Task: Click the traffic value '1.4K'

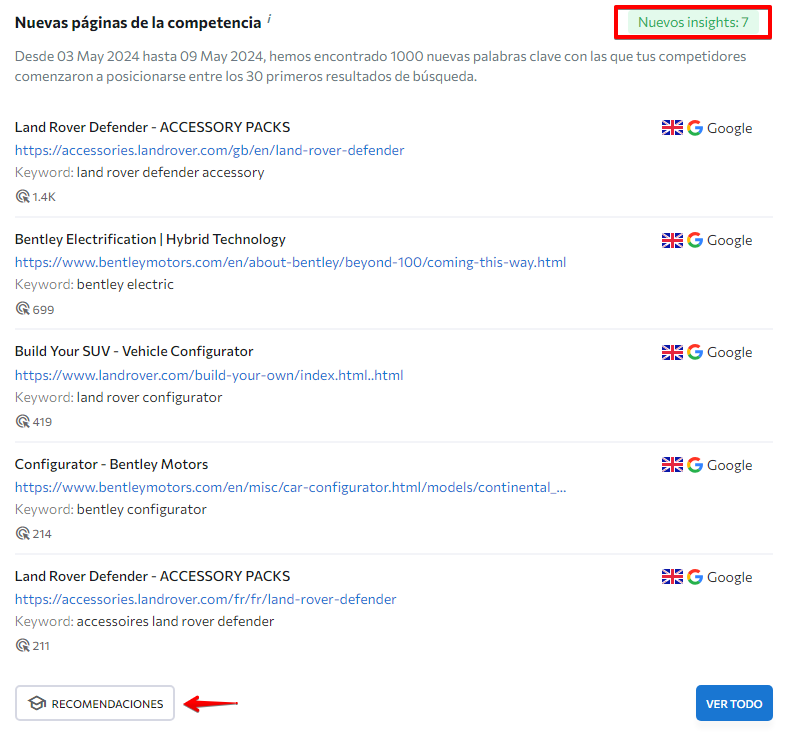Action: click(44, 197)
